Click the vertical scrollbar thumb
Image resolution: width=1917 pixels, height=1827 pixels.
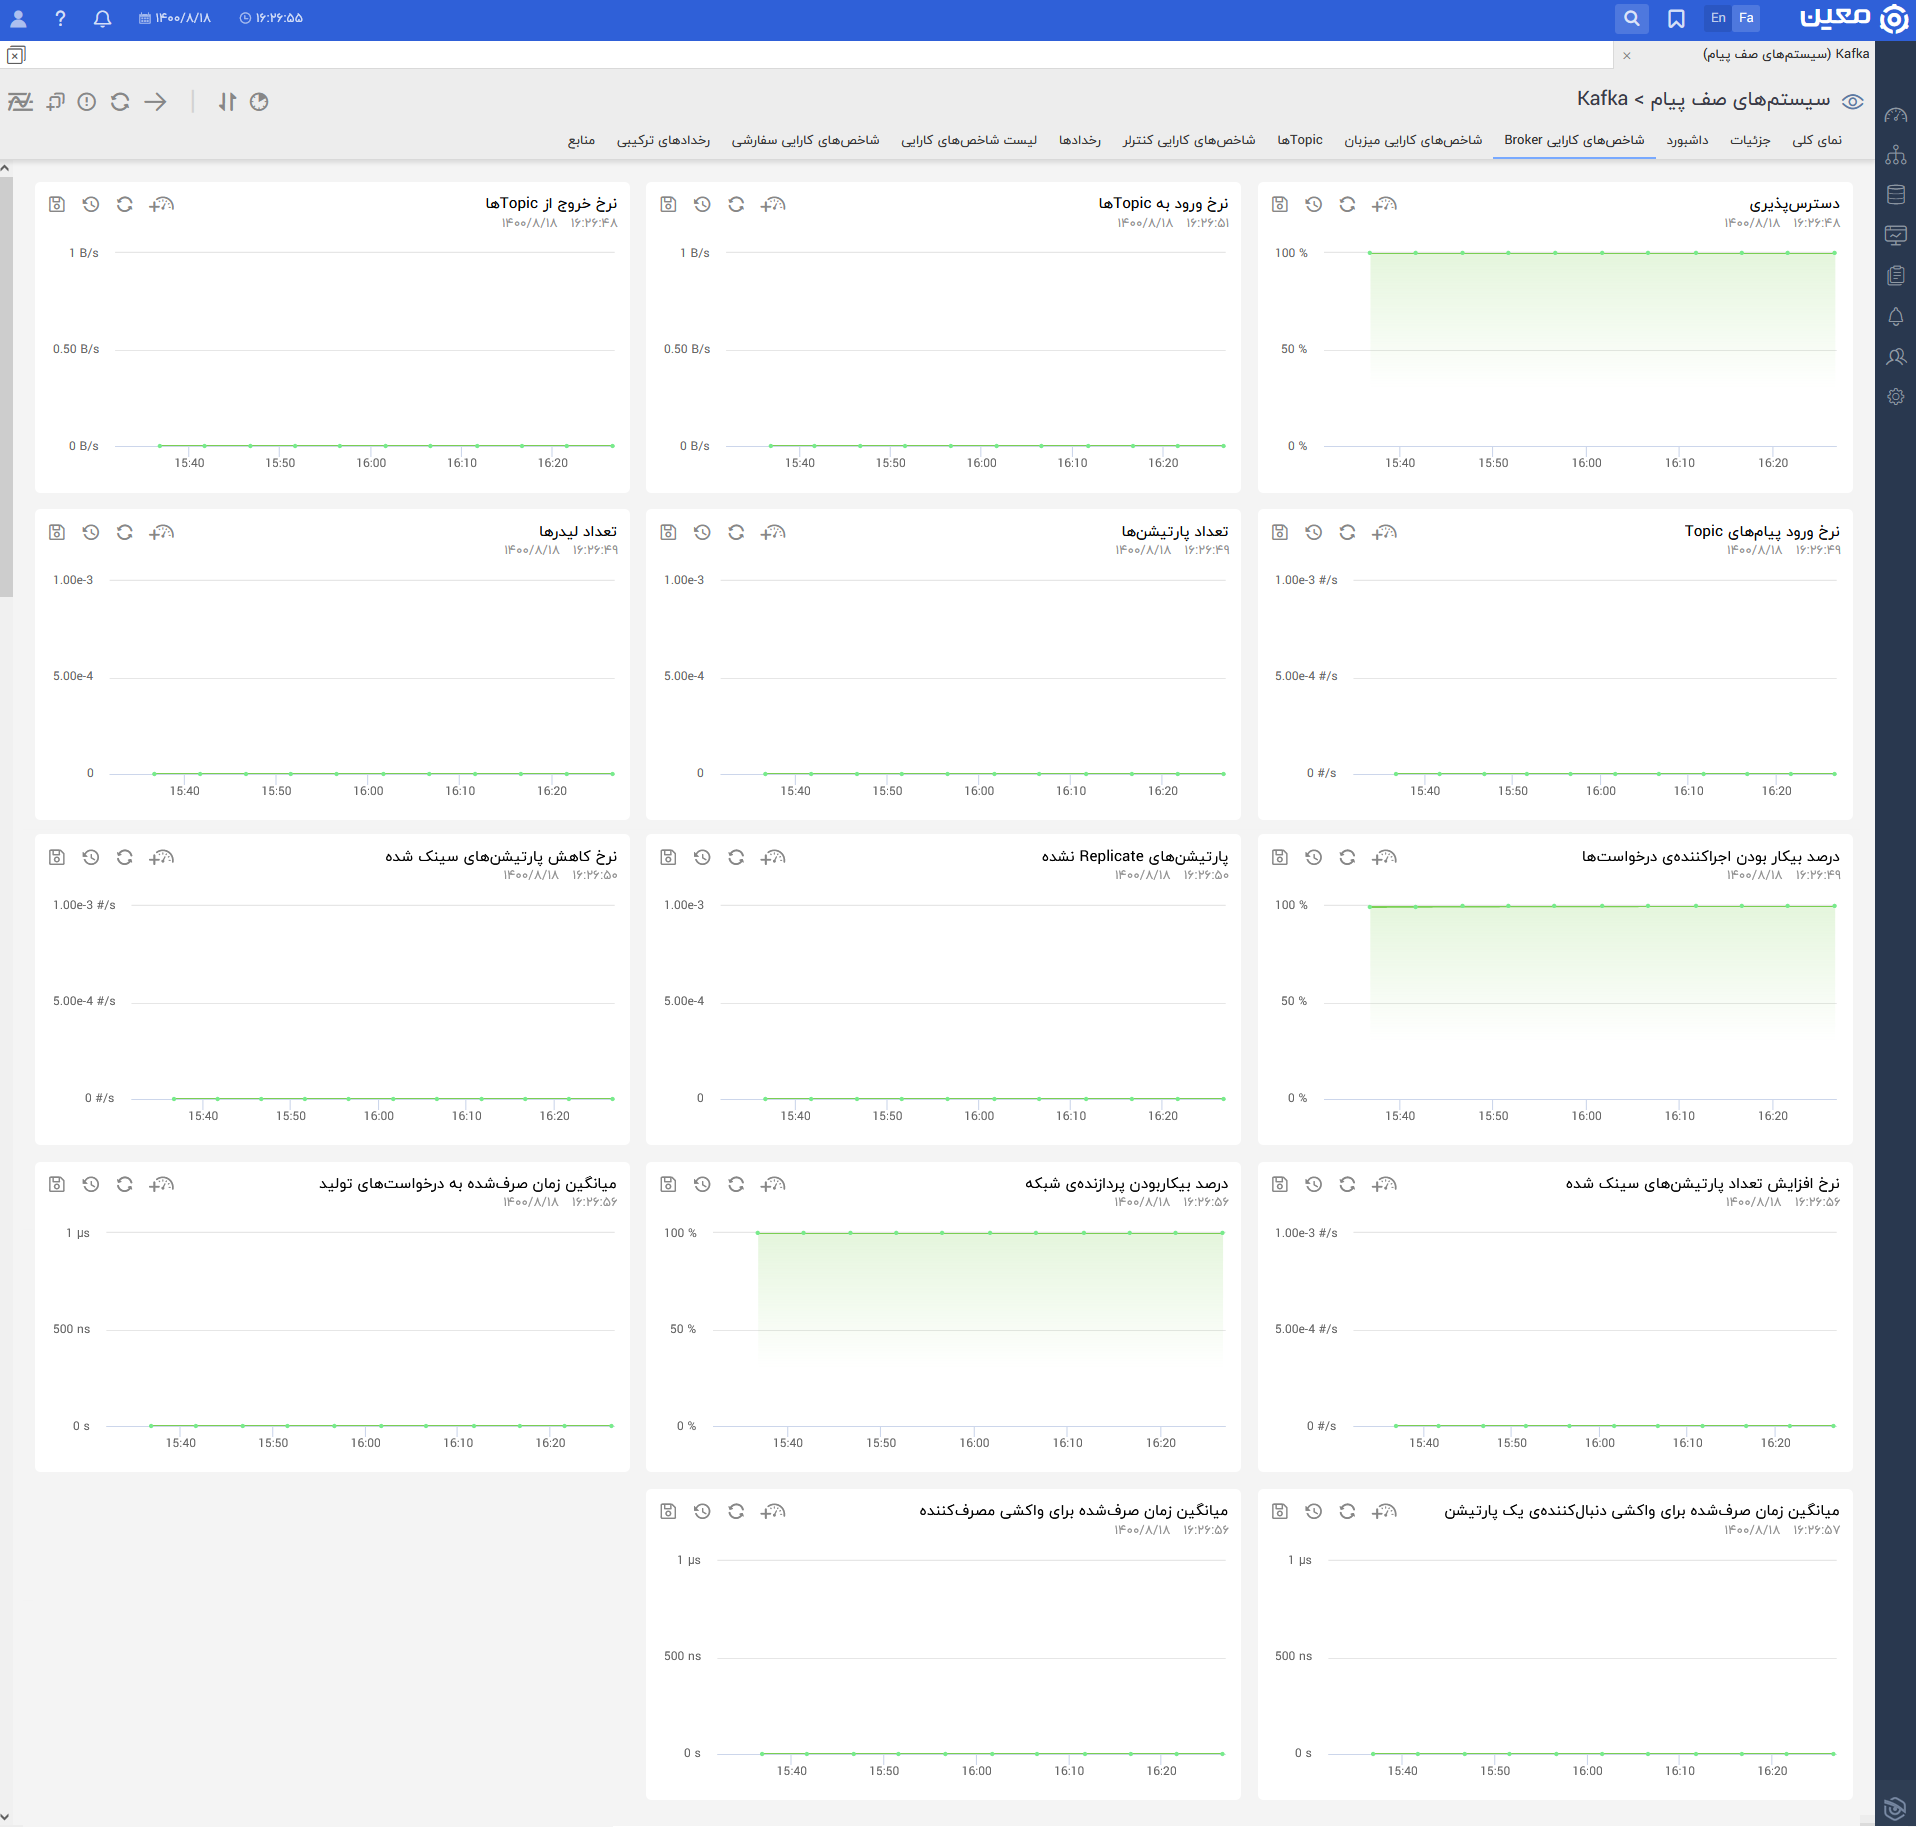pyautogui.click(x=5, y=386)
